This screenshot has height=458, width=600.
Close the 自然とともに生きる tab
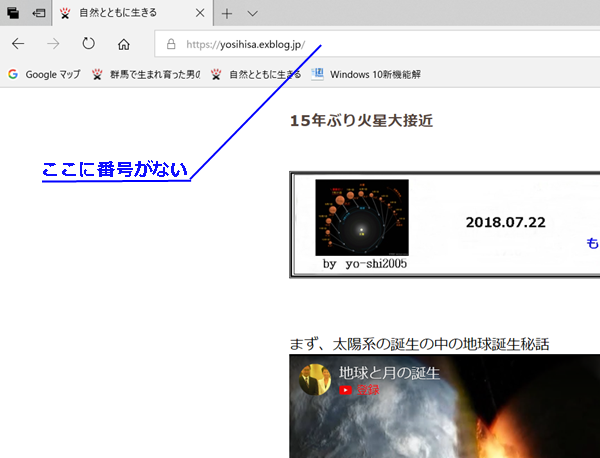200,13
